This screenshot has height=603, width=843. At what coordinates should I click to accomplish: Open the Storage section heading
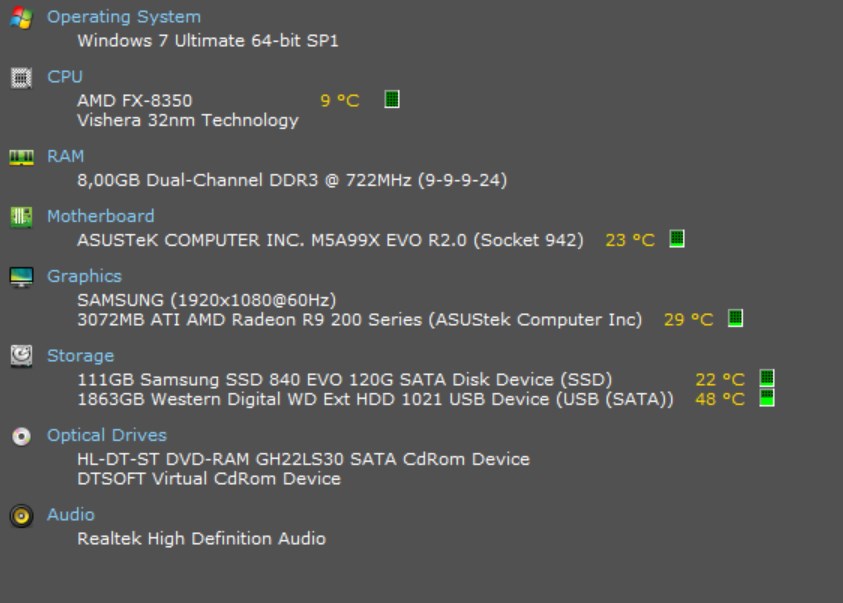click(x=81, y=356)
